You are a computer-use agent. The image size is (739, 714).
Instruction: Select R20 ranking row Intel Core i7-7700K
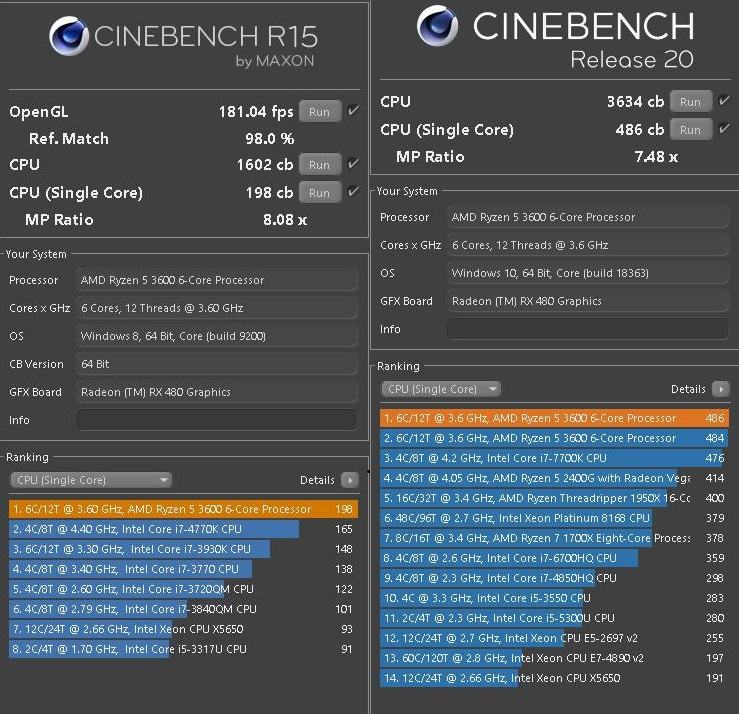[554, 458]
